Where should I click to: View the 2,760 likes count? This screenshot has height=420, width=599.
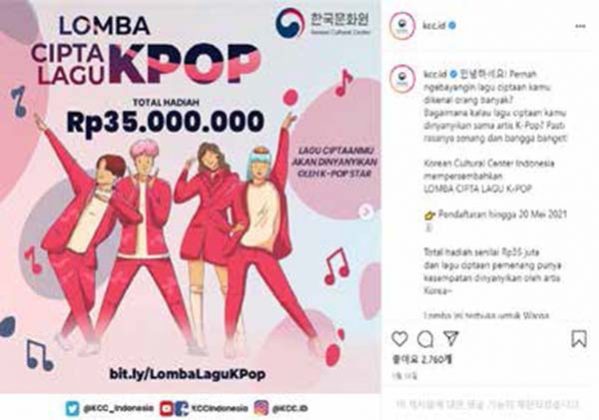pos(422,360)
